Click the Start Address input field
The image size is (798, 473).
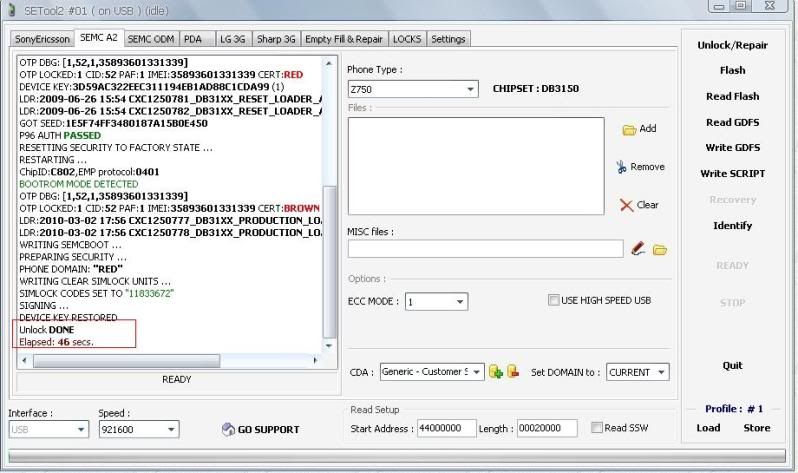tap(446, 428)
